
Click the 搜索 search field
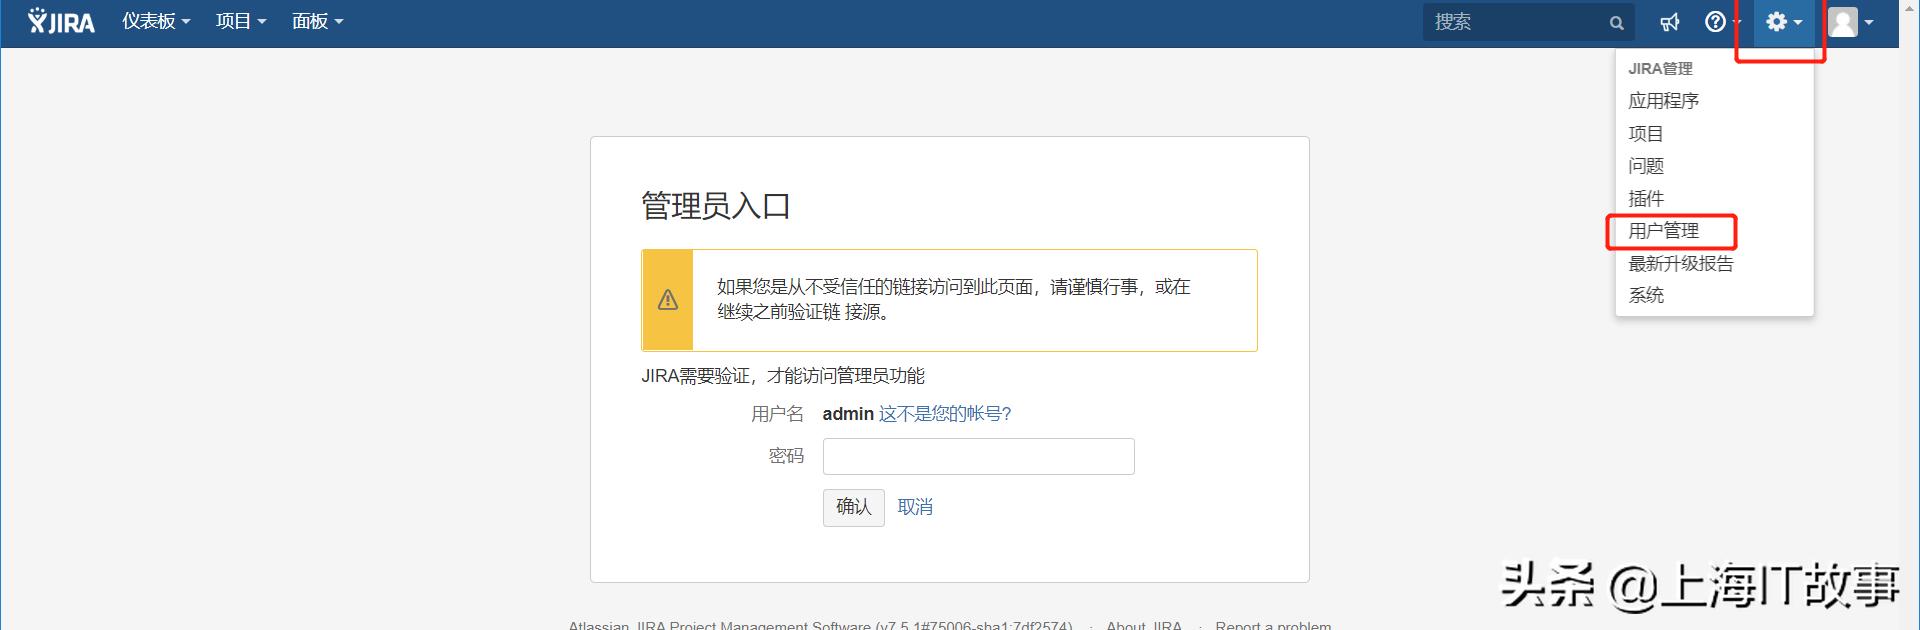[1528, 22]
